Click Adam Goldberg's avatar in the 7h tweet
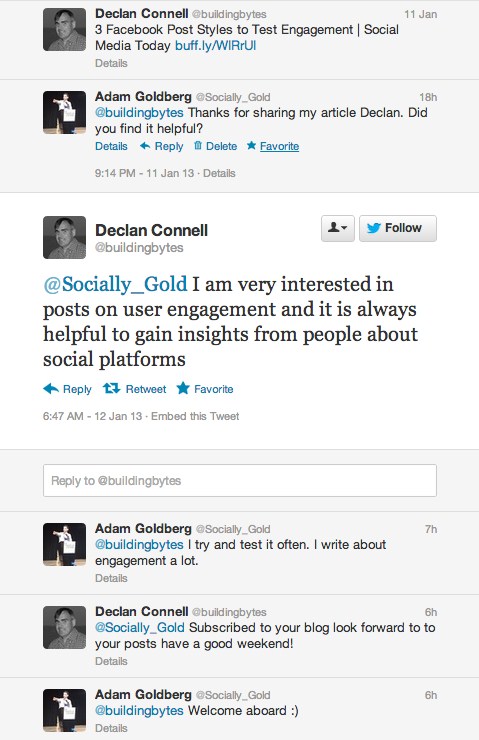 point(65,544)
